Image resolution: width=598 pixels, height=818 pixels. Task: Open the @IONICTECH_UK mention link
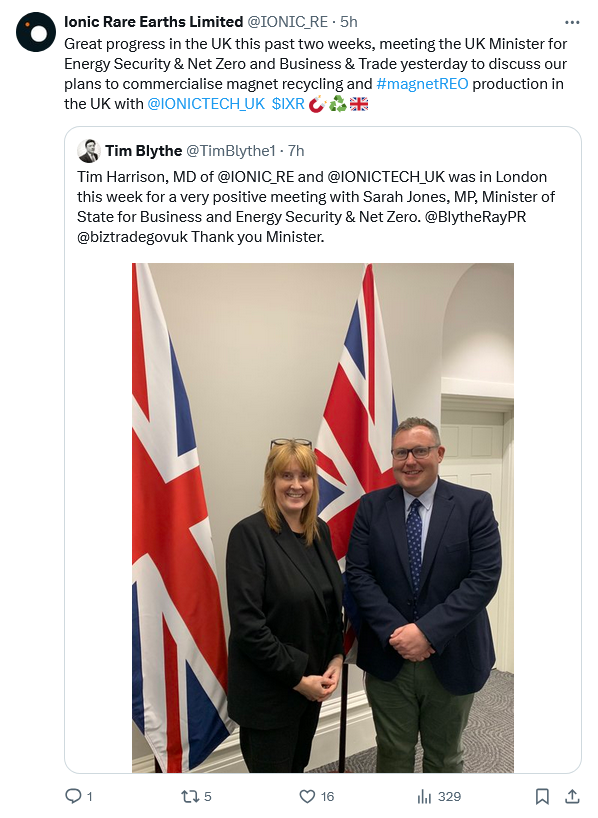(x=206, y=104)
